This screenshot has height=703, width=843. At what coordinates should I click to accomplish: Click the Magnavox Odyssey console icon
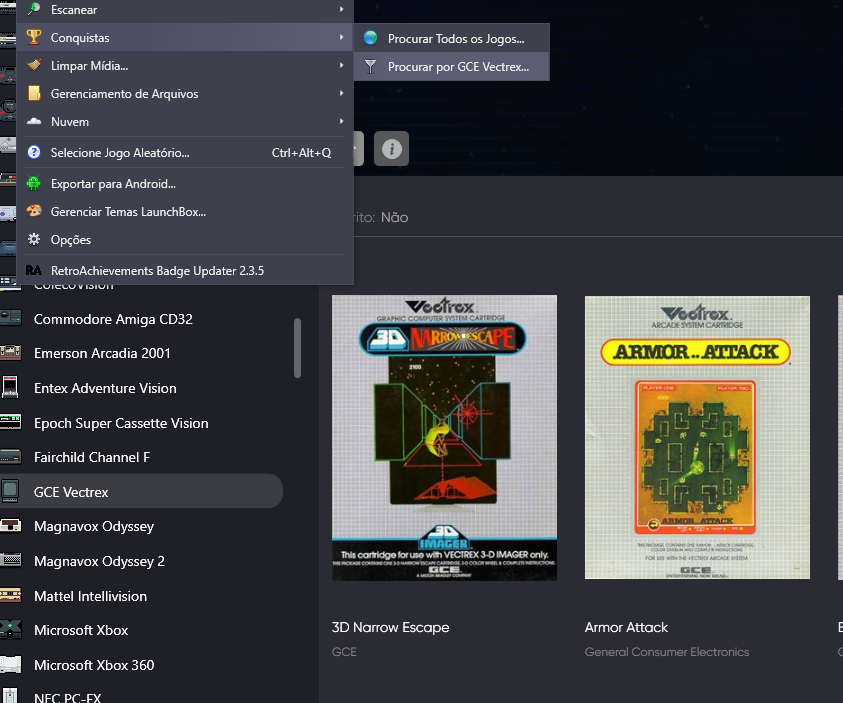(x=11, y=526)
